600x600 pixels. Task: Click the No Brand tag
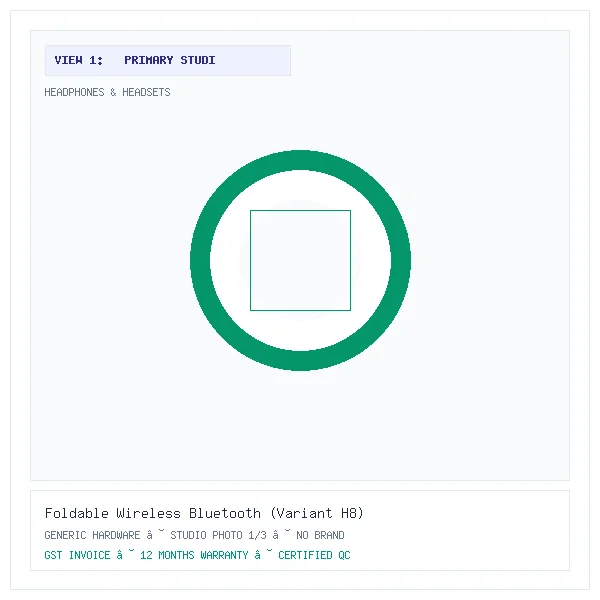coord(320,535)
